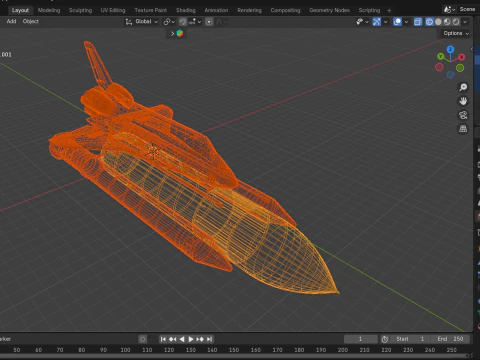The height and width of the screenshot is (360, 480).
Task: Switch to the Shading workspace tab
Action: click(x=186, y=10)
